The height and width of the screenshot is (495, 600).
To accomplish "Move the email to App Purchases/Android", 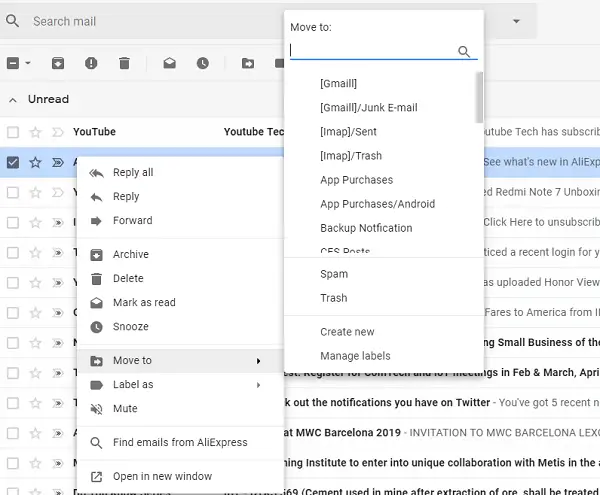I will pos(380,204).
